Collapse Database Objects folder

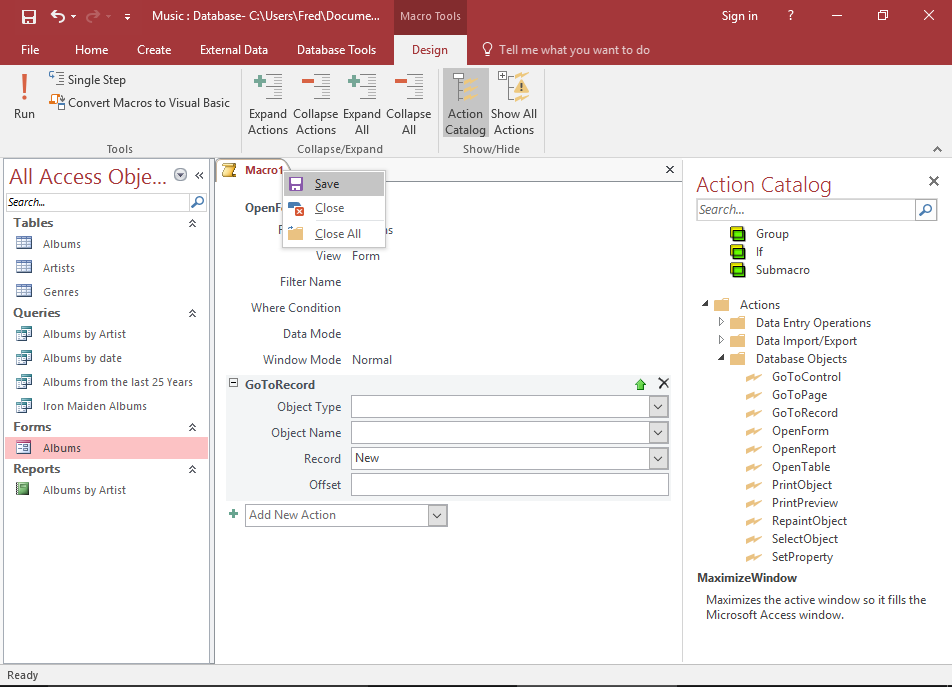(x=721, y=358)
